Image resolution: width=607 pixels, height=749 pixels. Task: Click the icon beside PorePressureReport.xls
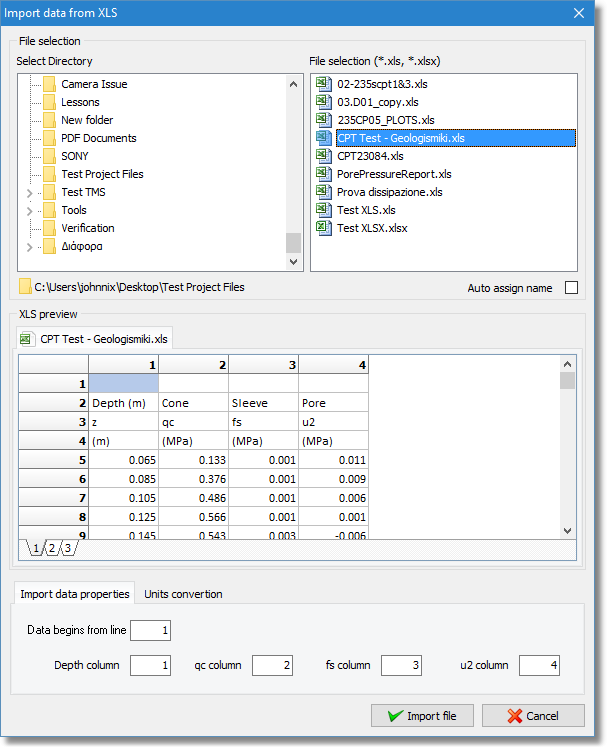click(x=323, y=174)
